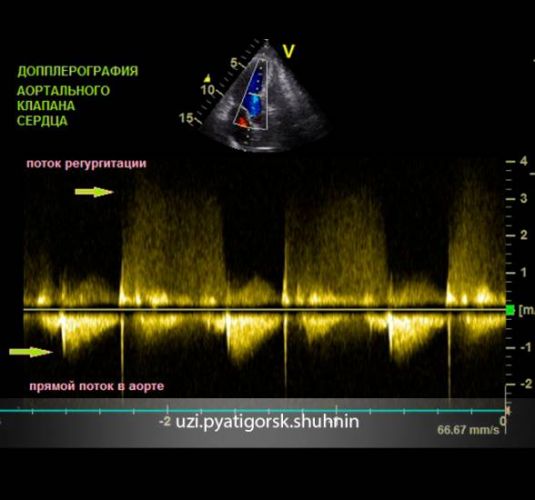Click the velocity scale value 3

[x=524, y=198]
